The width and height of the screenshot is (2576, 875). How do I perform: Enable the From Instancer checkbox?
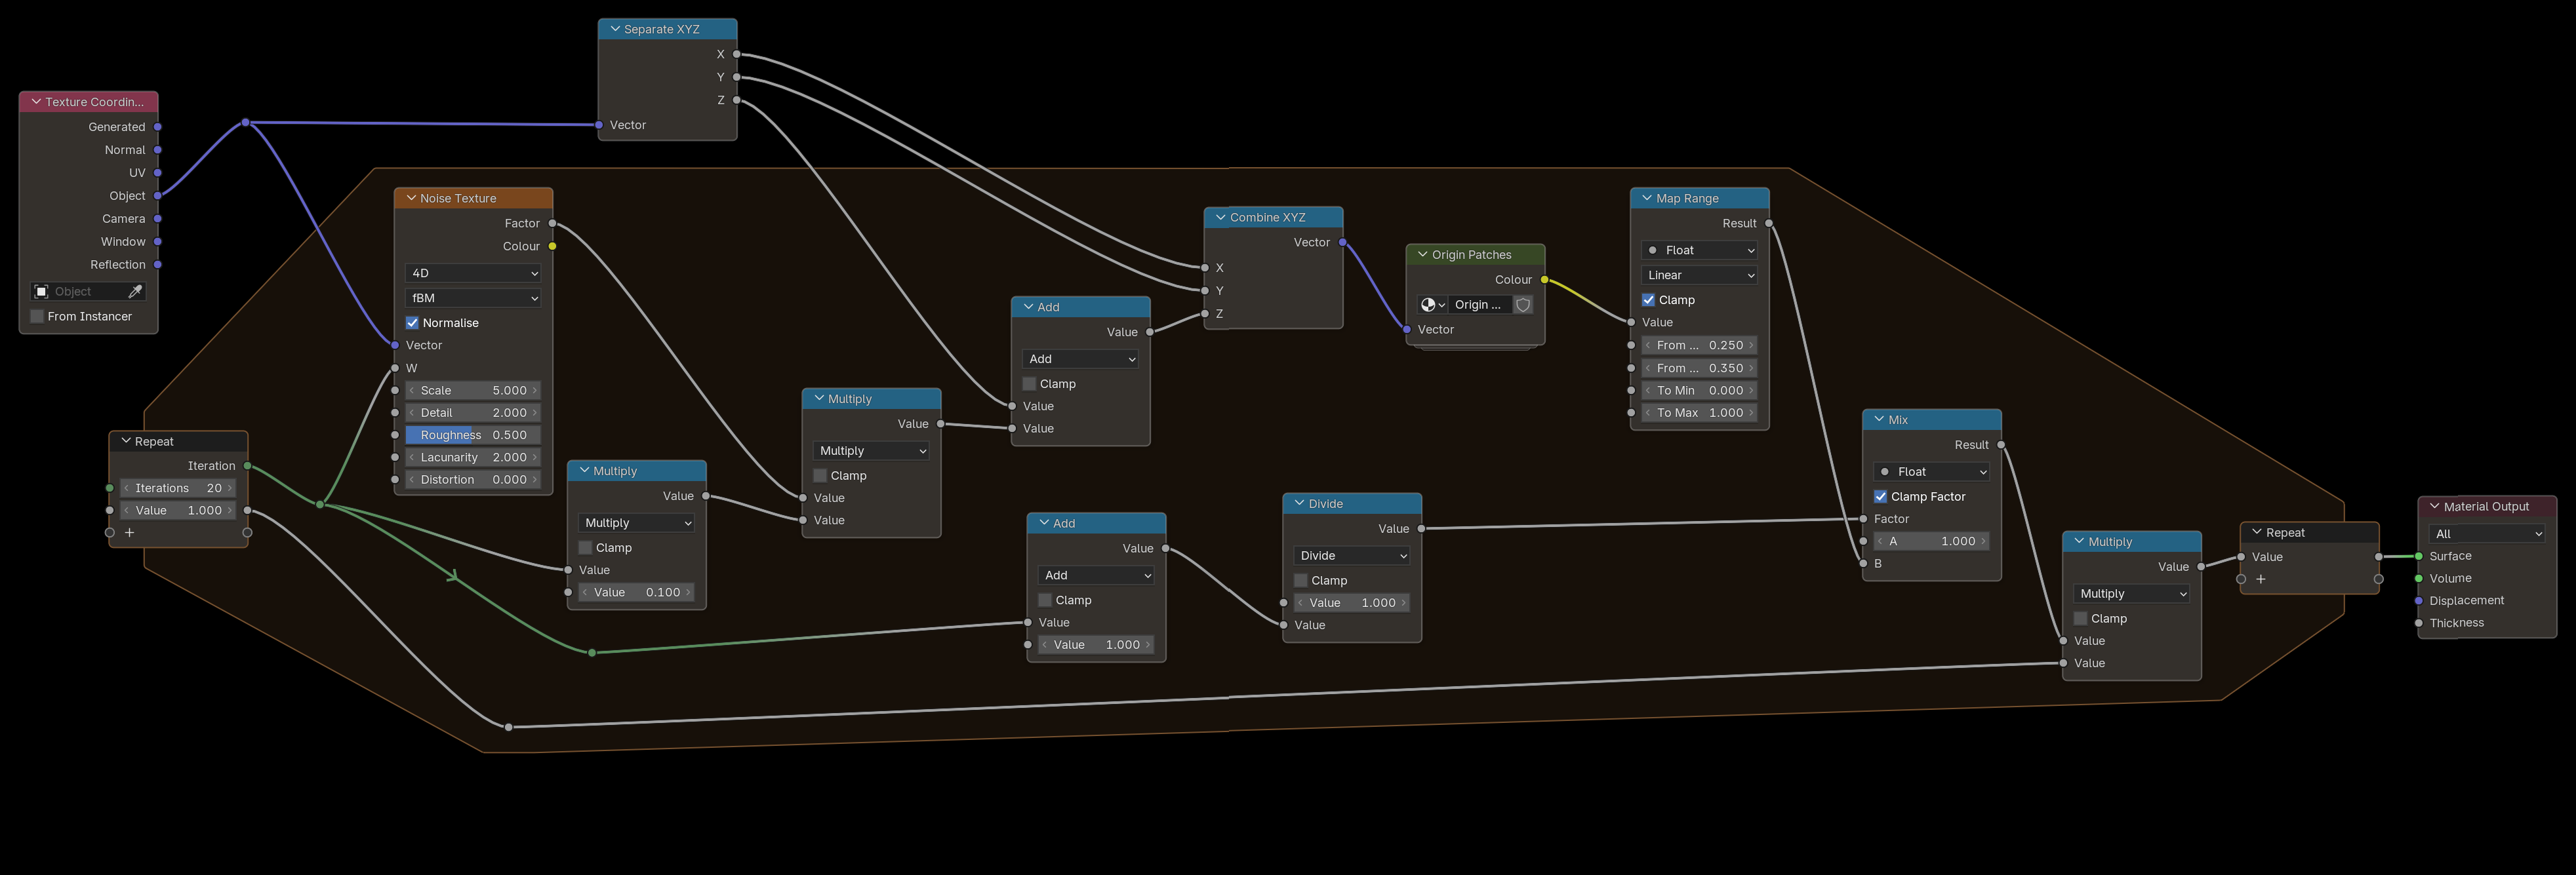coord(38,316)
